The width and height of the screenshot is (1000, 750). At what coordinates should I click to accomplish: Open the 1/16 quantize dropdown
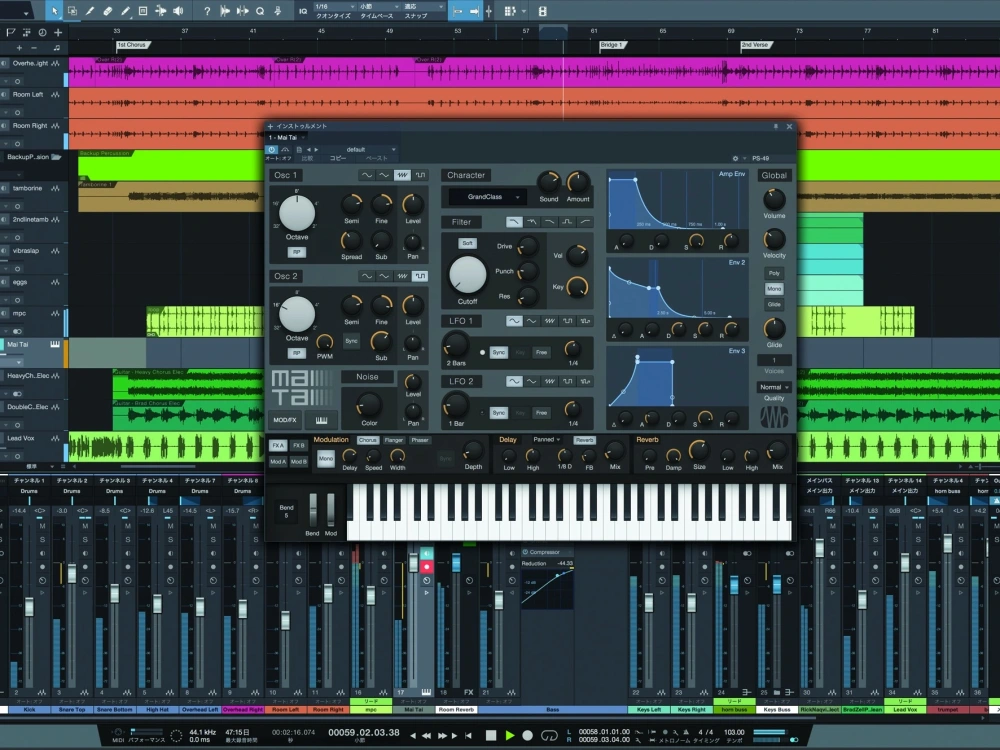(x=336, y=6)
